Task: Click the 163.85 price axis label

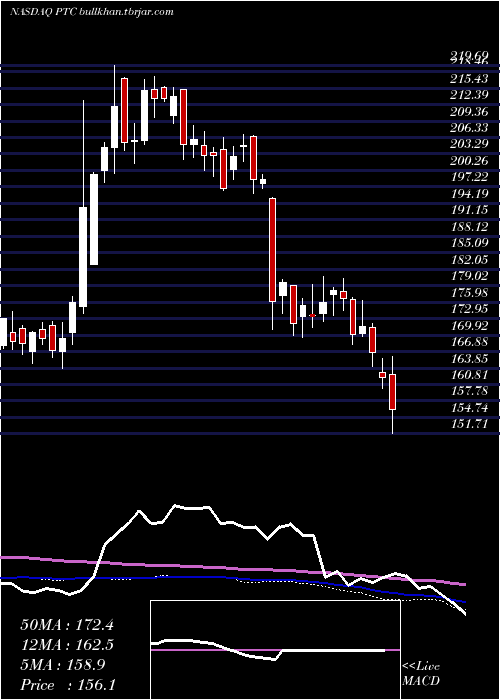Action: (469, 359)
